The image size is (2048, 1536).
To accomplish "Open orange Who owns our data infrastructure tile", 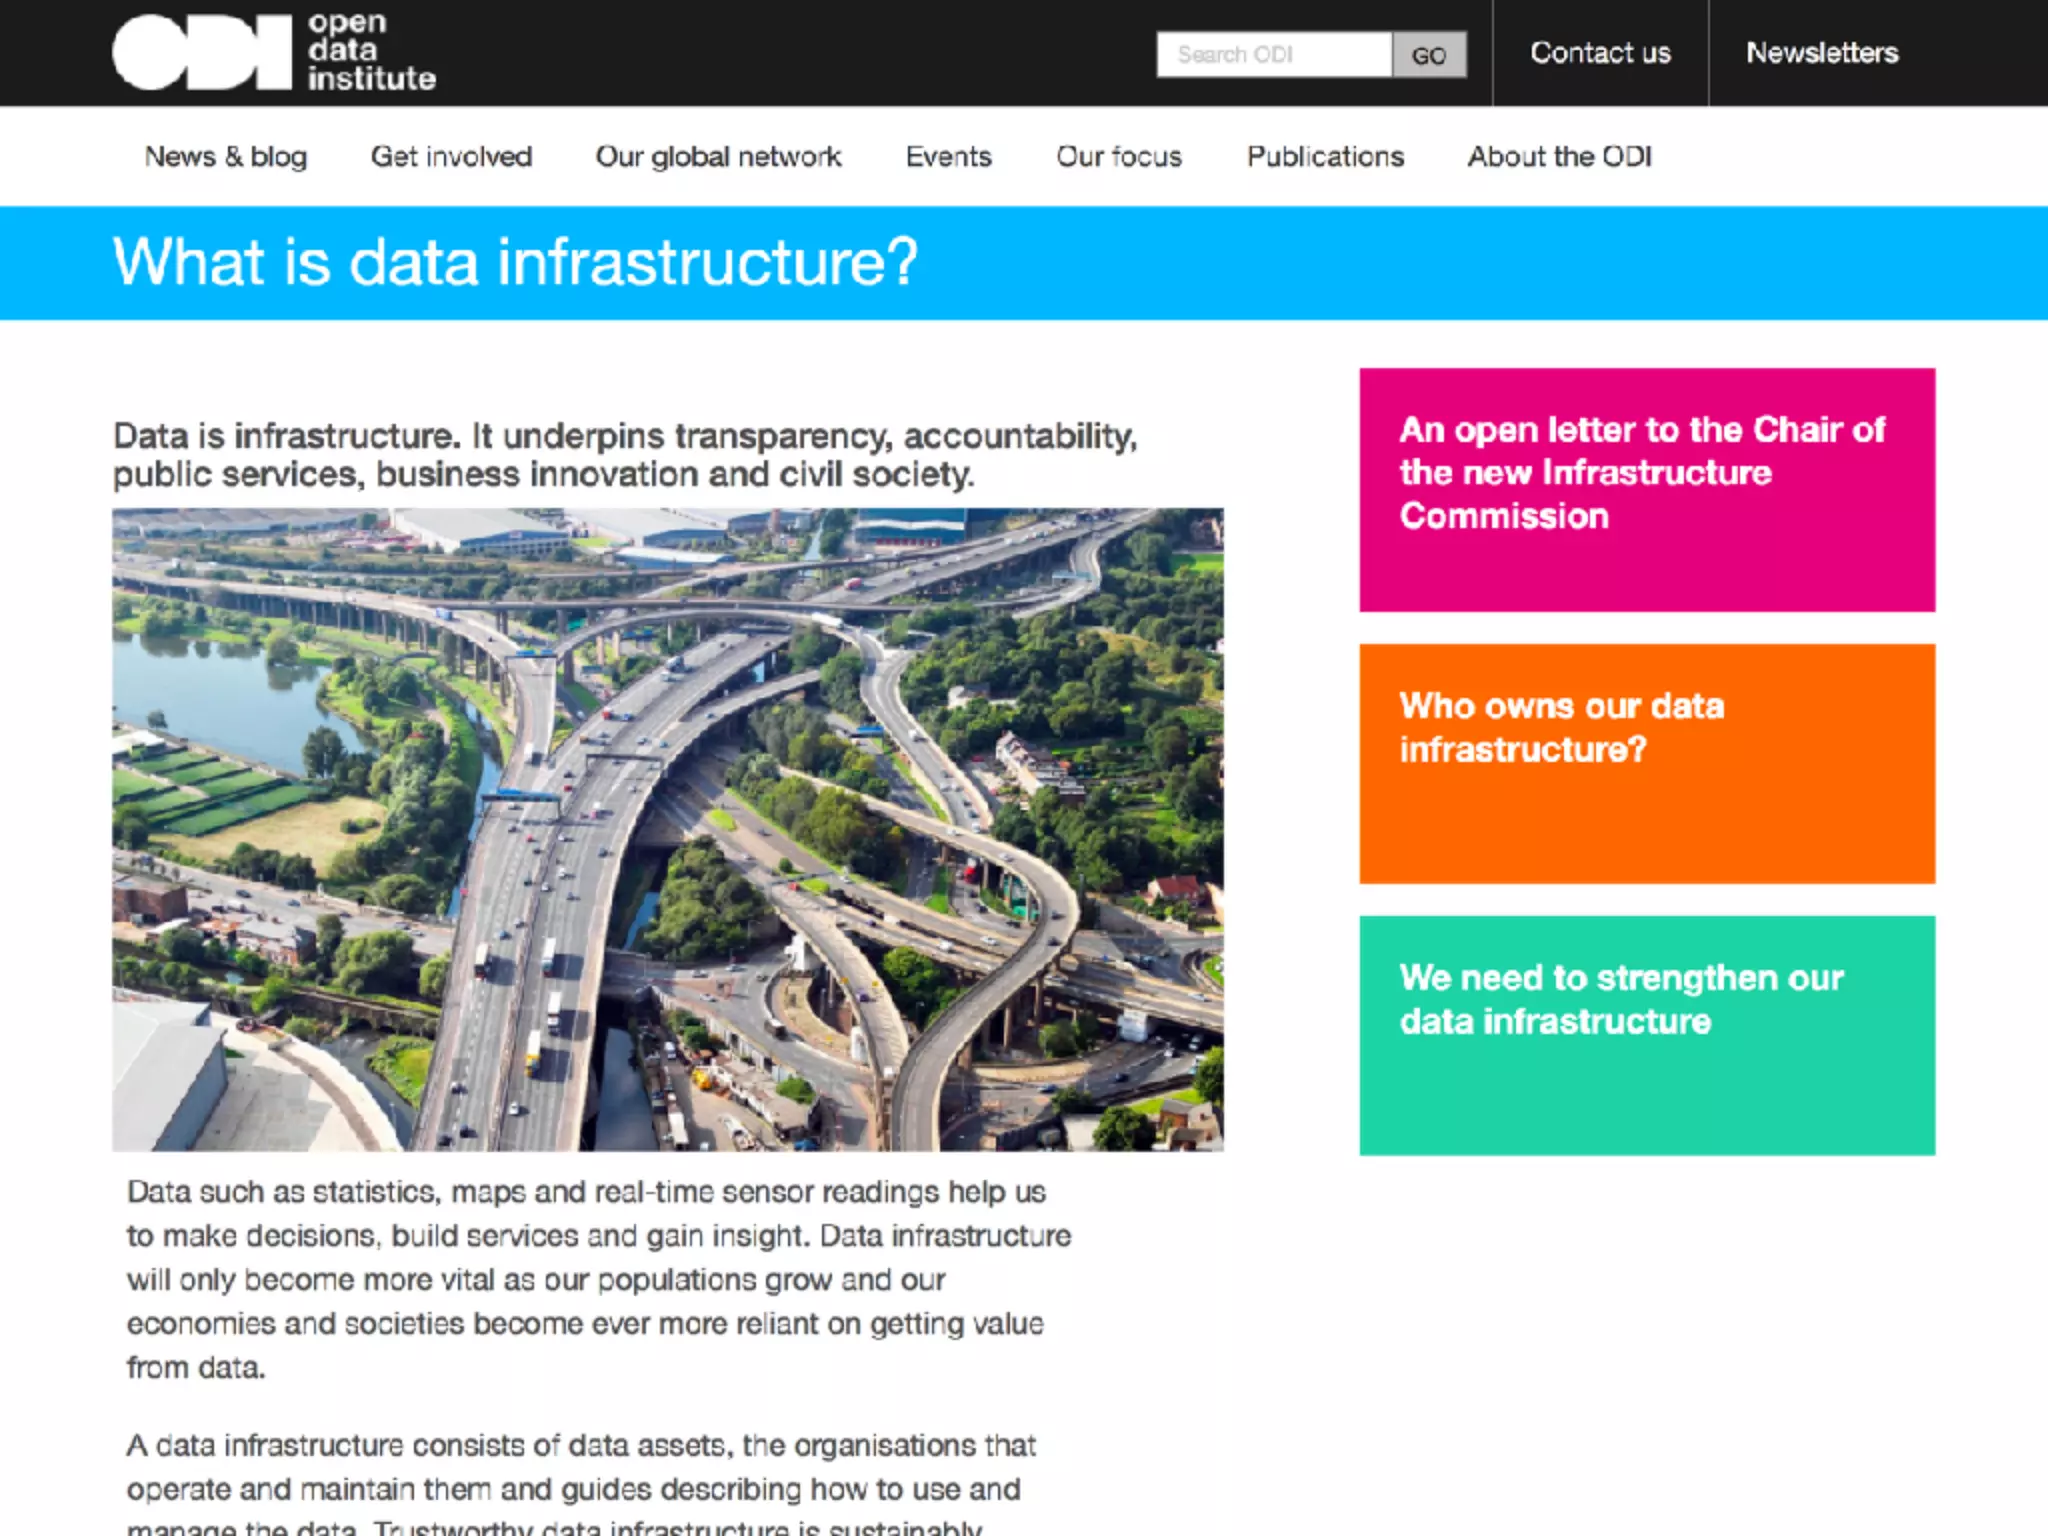I will (1646, 763).
